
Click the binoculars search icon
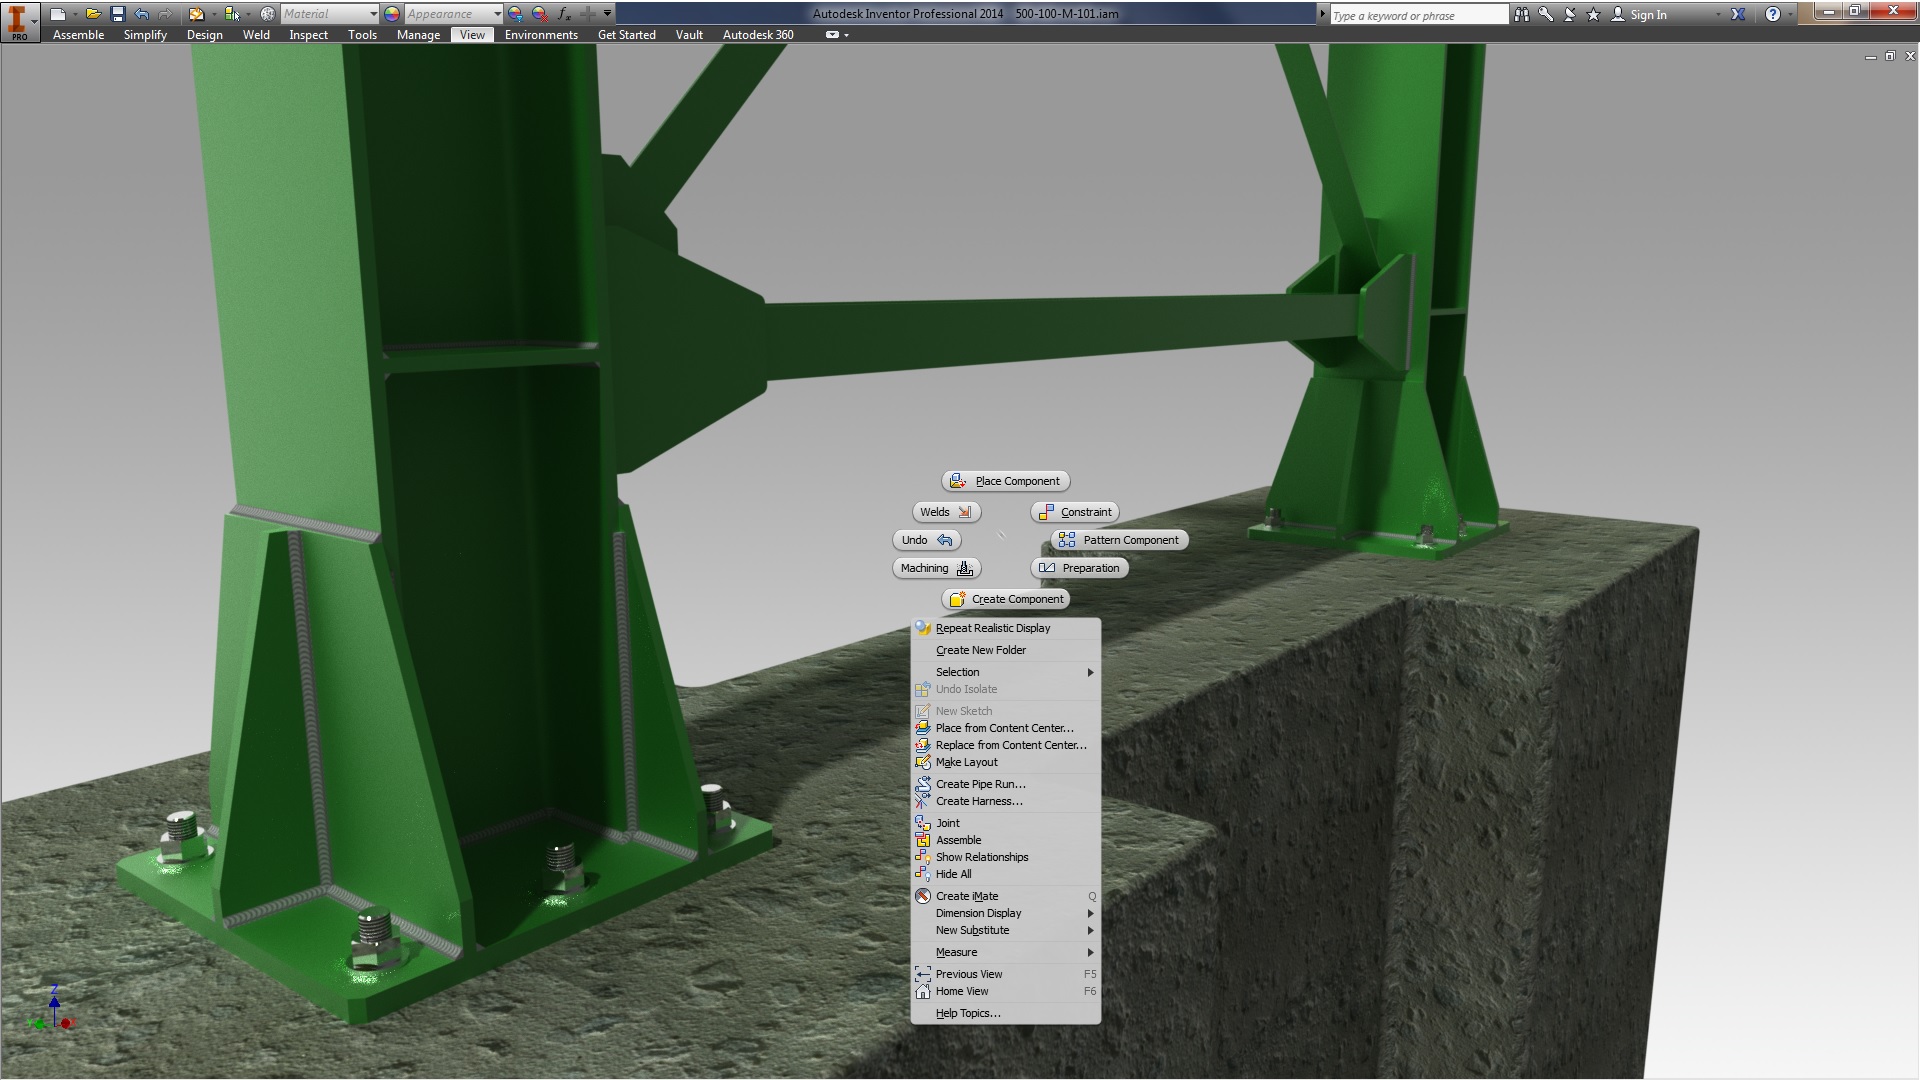pos(1521,14)
